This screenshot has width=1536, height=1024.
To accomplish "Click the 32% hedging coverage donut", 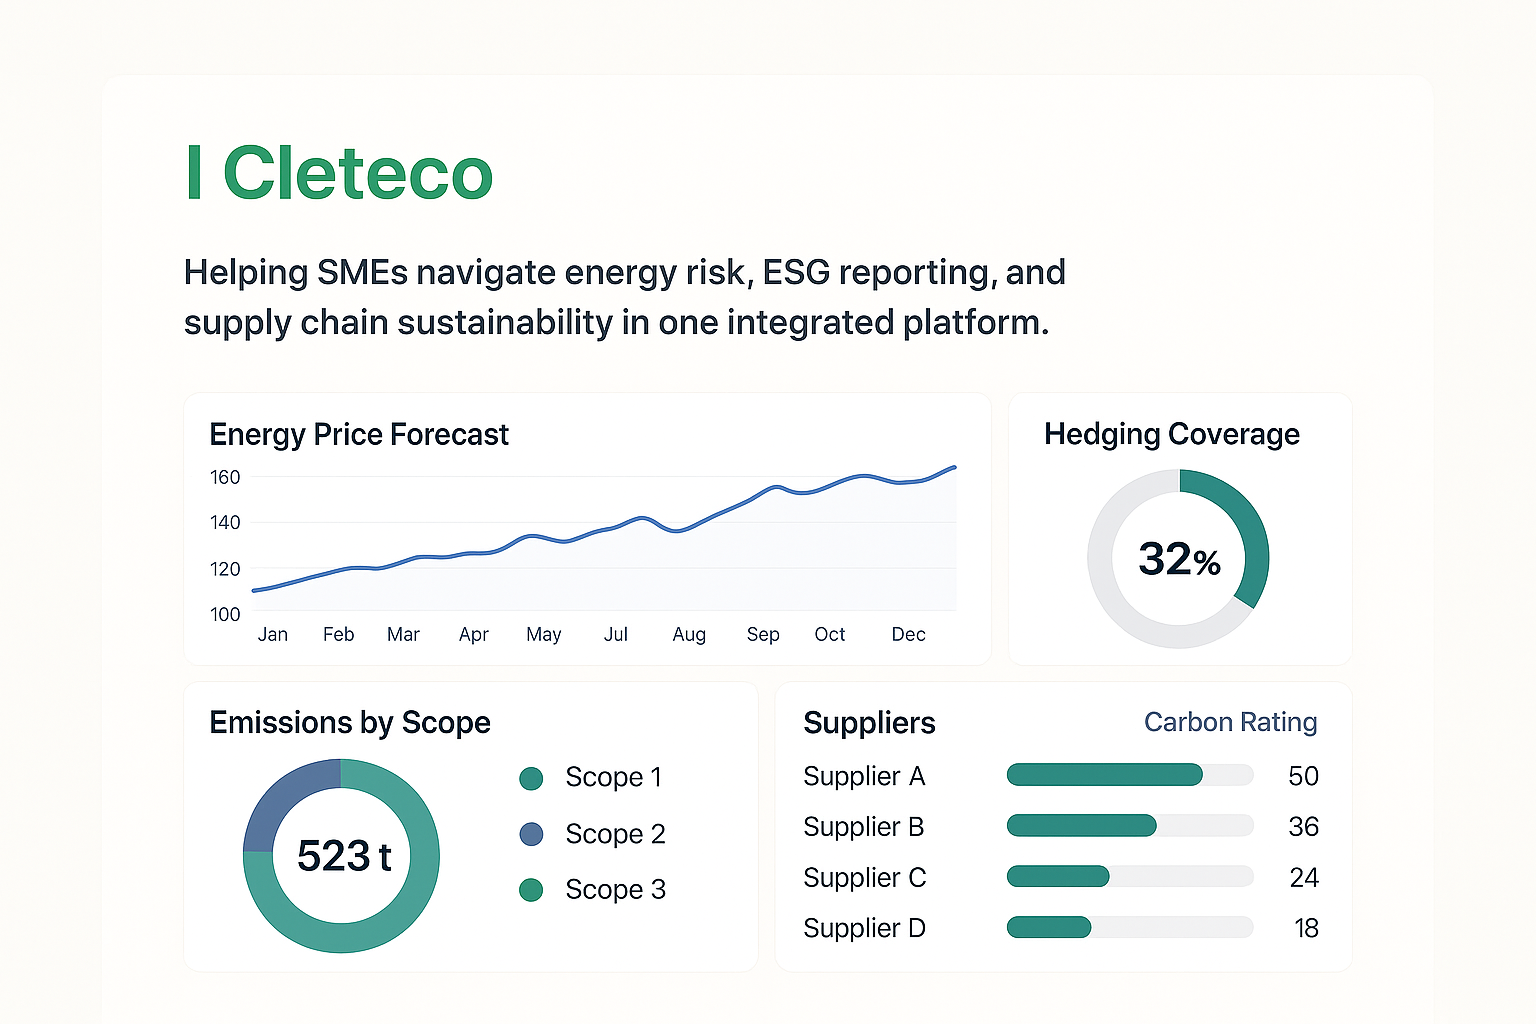I will click(1178, 559).
